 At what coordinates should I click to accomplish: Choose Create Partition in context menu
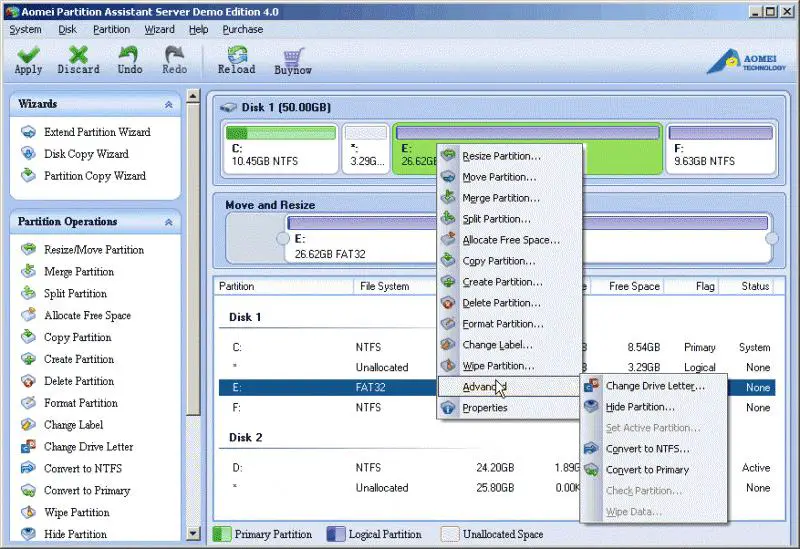tap(510, 282)
